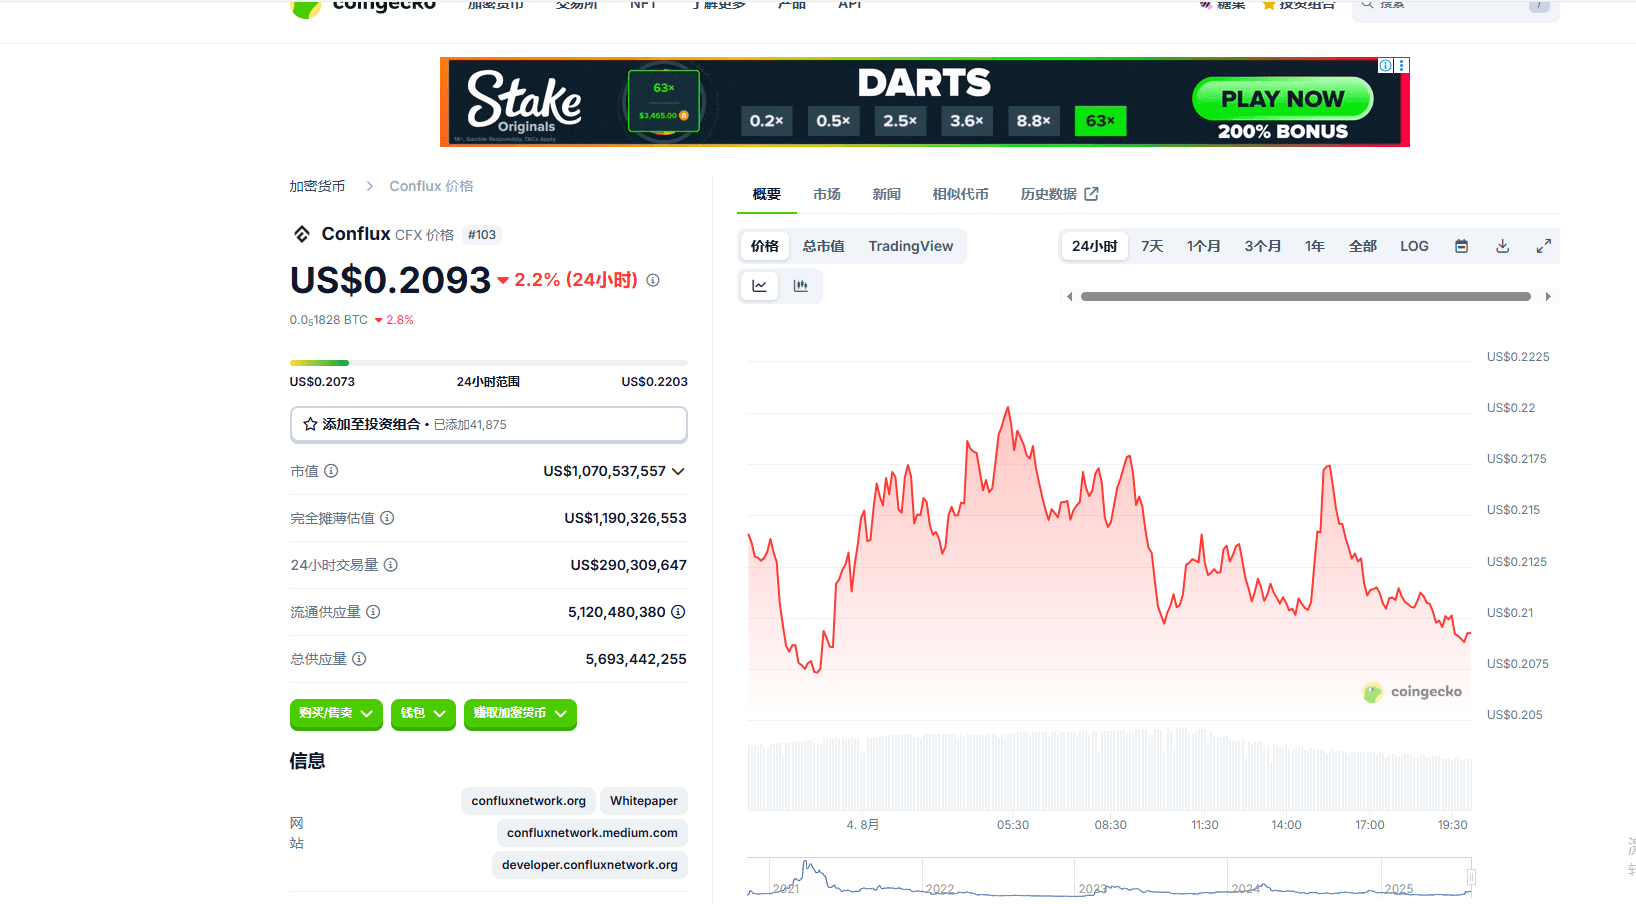Open the 钱包 dropdown

click(423, 714)
